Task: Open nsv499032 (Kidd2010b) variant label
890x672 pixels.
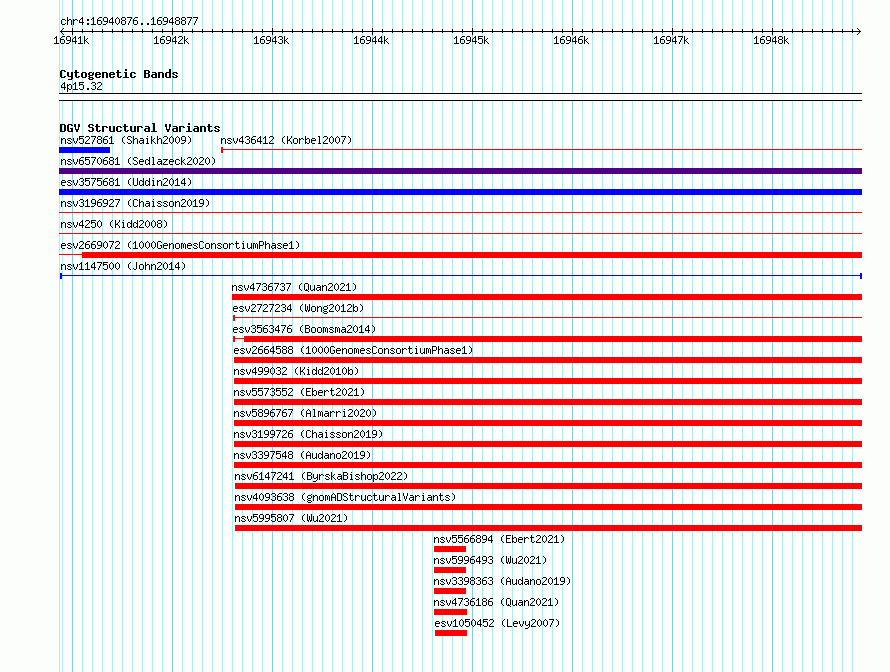Action: pyautogui.click(x=296, y=371)
